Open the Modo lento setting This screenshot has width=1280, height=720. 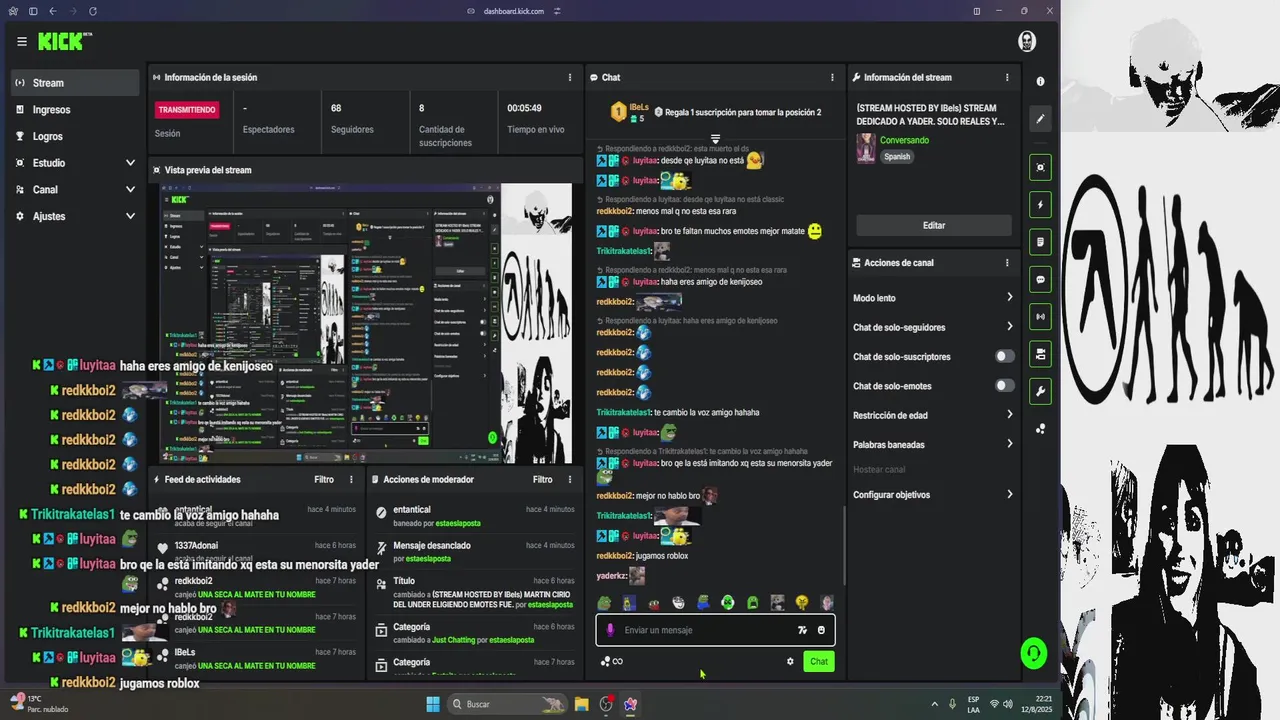click(934, 298)
